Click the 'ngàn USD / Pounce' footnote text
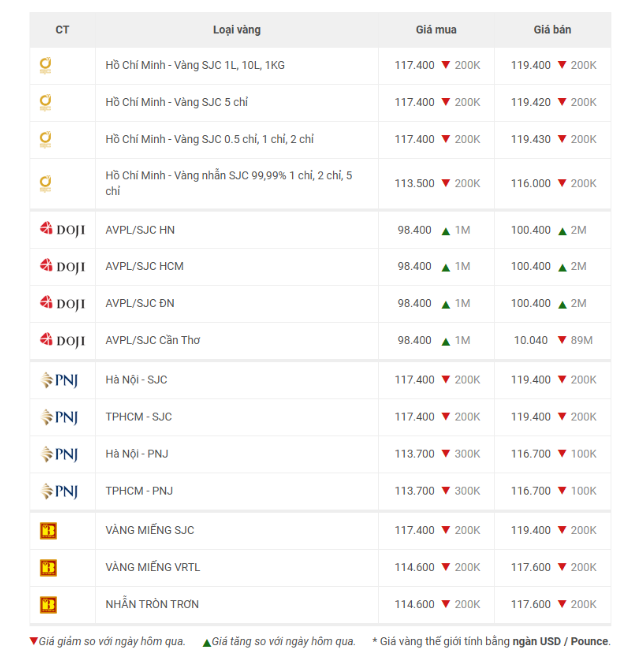 pyautogui.click(x=560, y=642)
